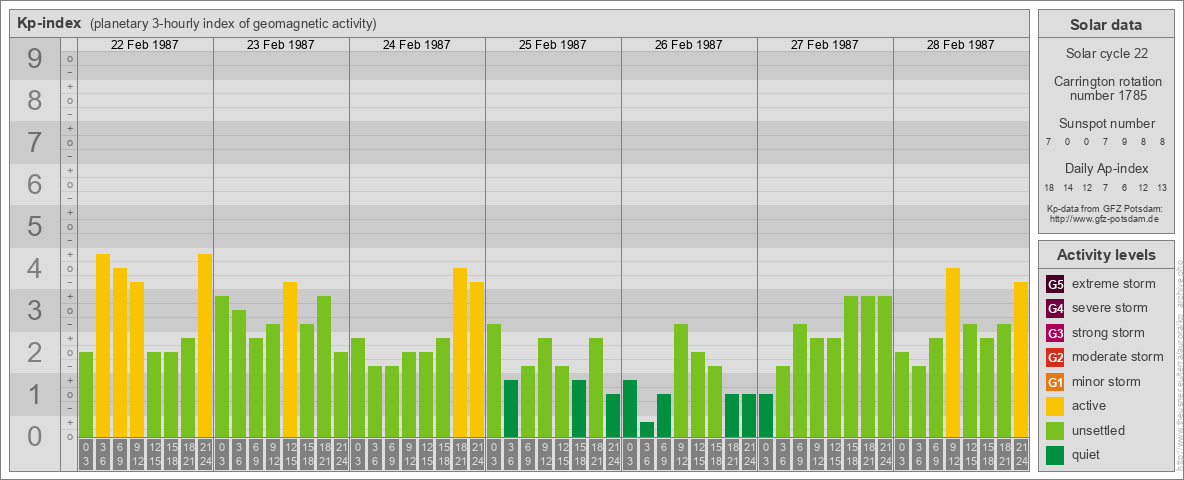Click the '0 3' hour label under 22 Feb
This screenshot has height=480, width=1184.
[x=86, y=455]
